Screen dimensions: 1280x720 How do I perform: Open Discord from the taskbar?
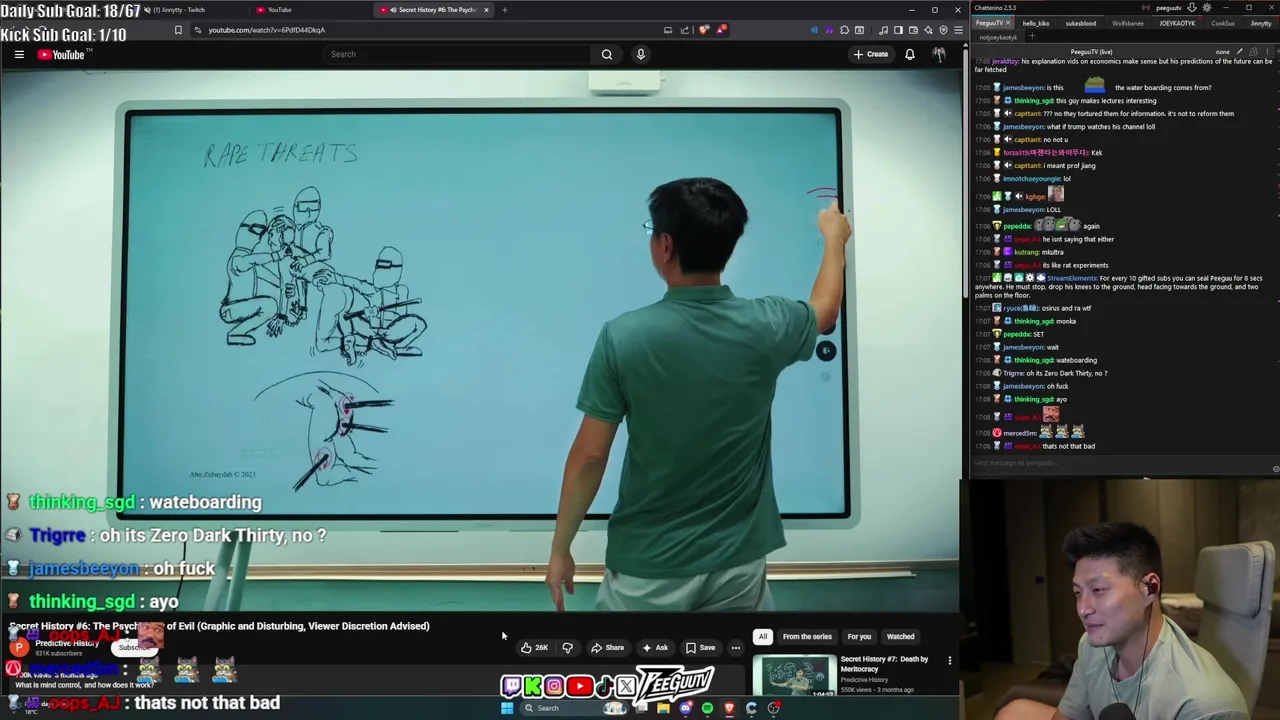coord(685,708)
